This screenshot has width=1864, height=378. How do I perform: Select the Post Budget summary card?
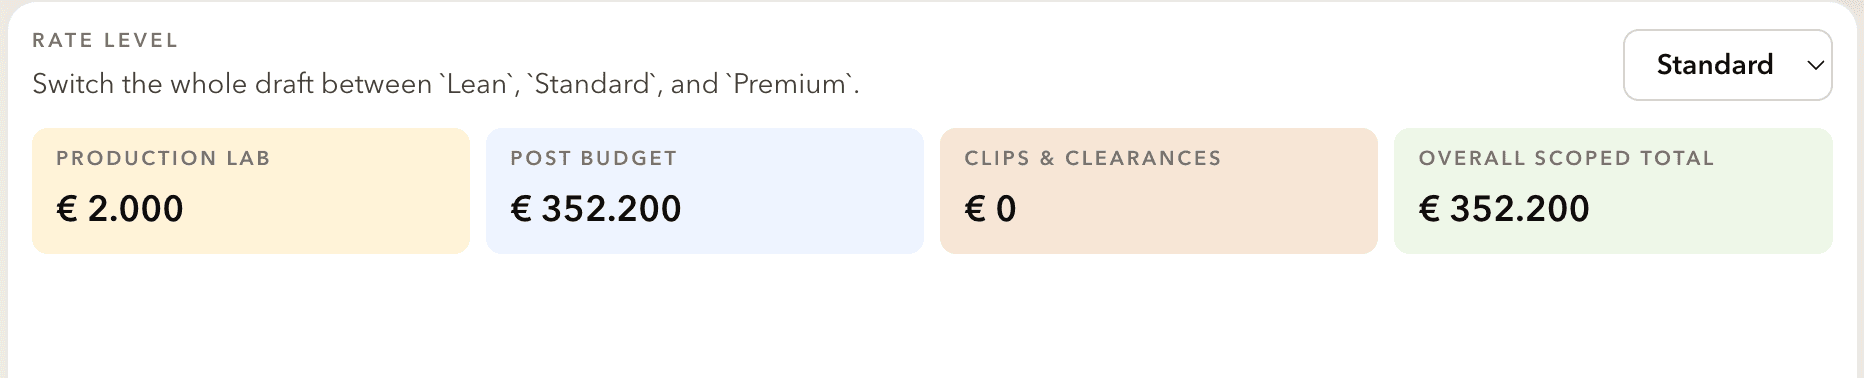705,190
